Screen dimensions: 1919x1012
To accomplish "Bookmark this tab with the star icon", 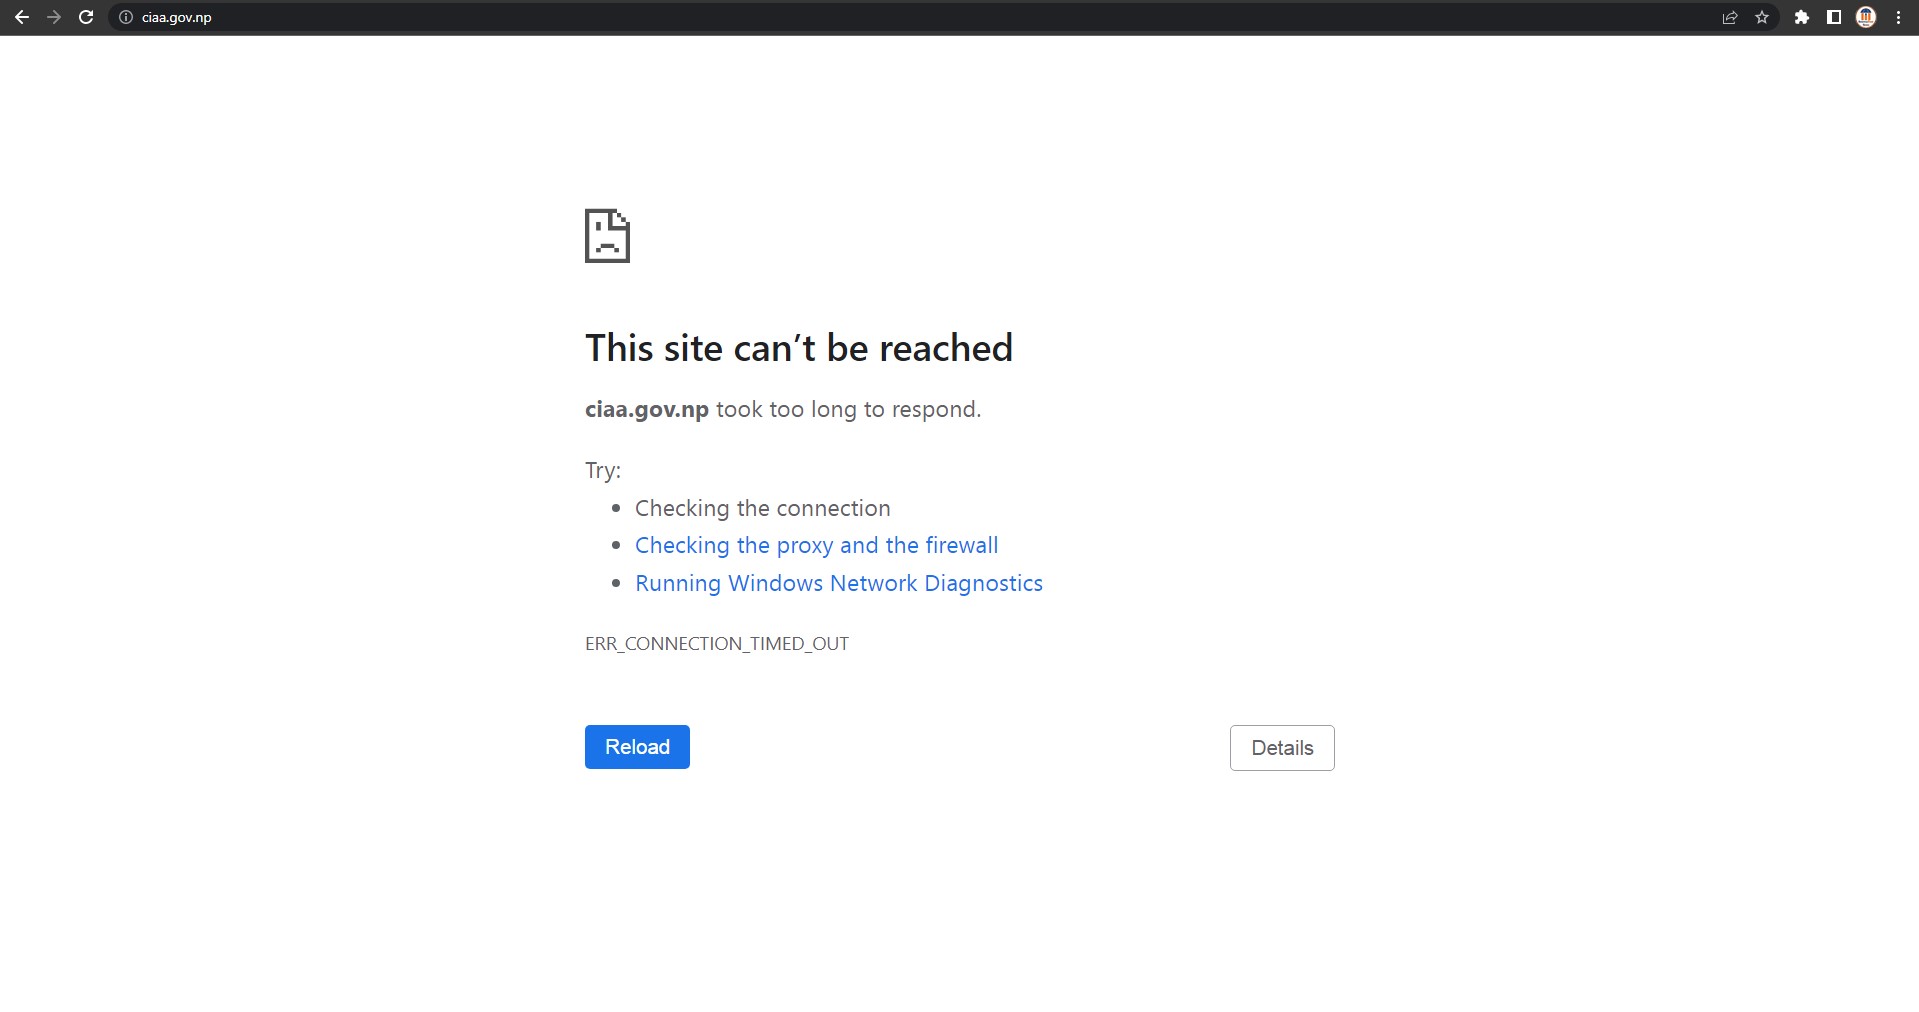I will pos(1762,17).
